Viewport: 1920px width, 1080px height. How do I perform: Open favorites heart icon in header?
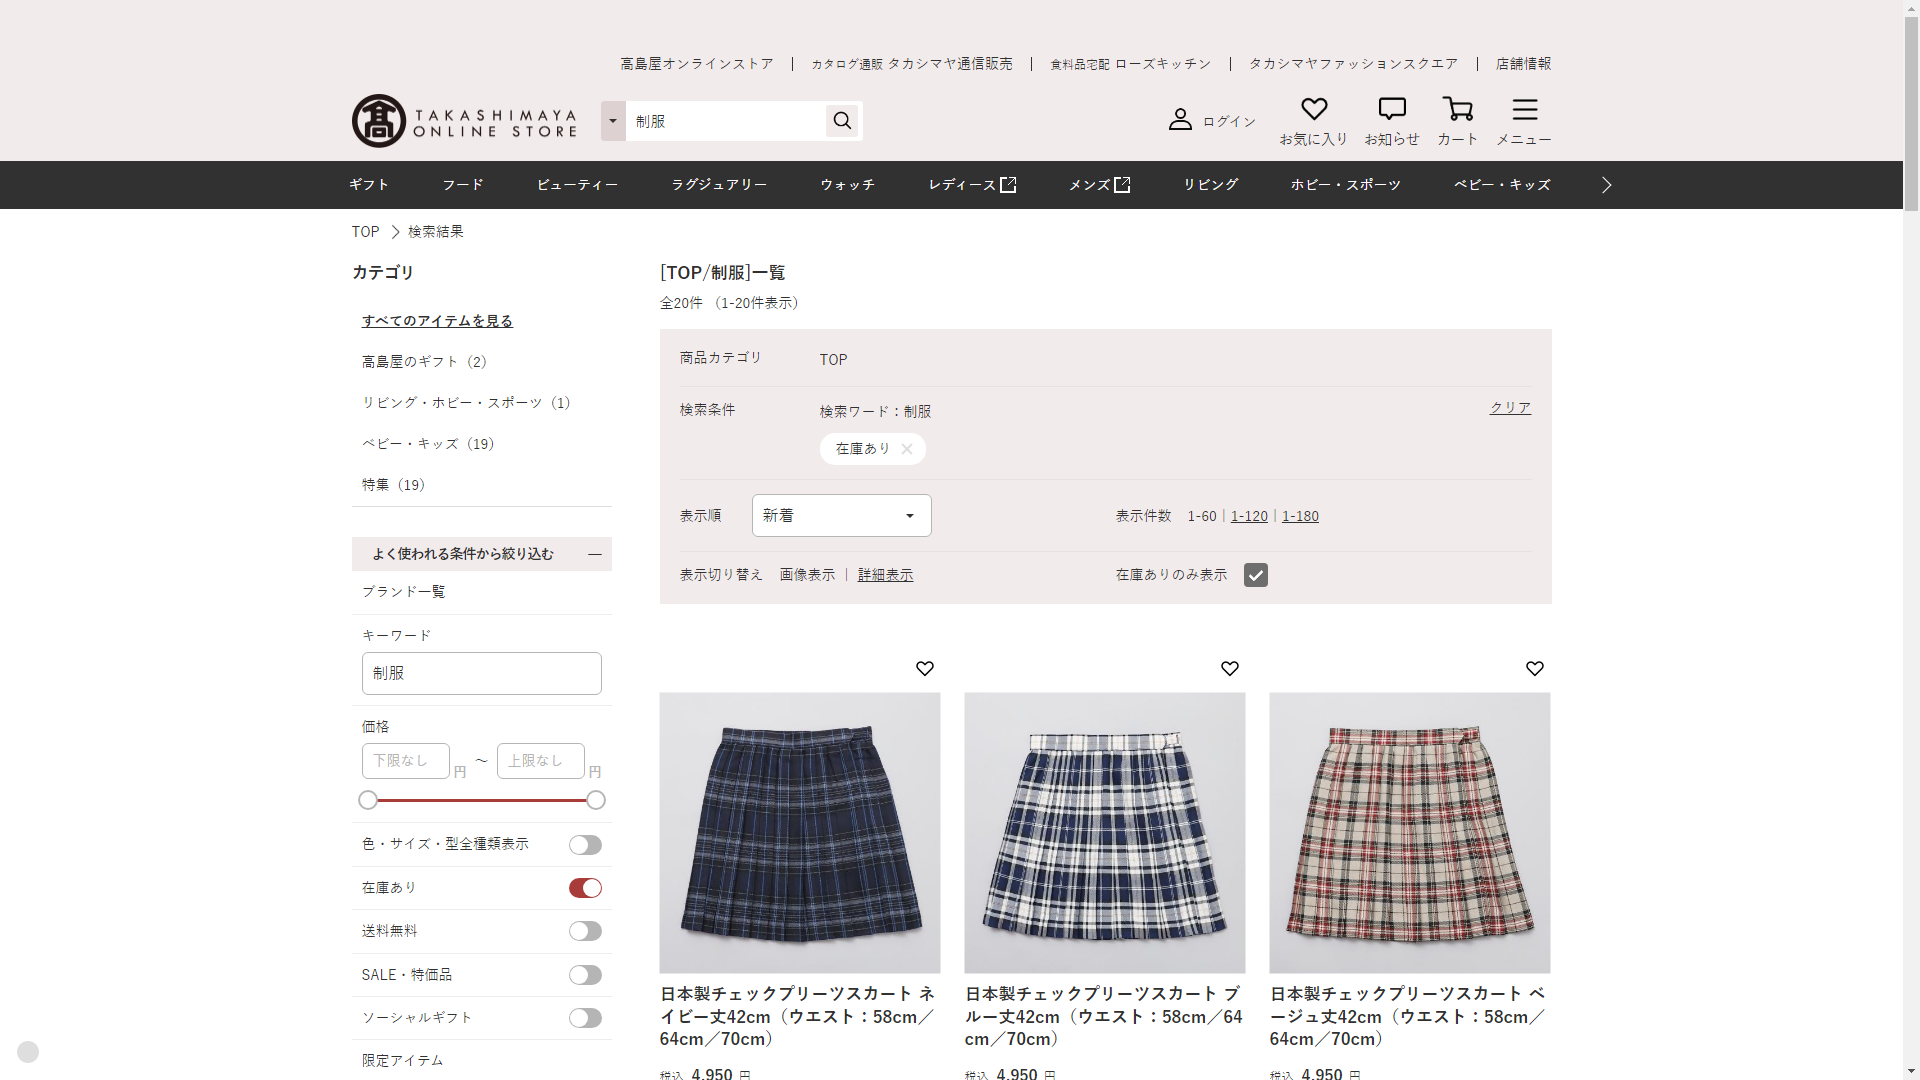click(1314, 109)
